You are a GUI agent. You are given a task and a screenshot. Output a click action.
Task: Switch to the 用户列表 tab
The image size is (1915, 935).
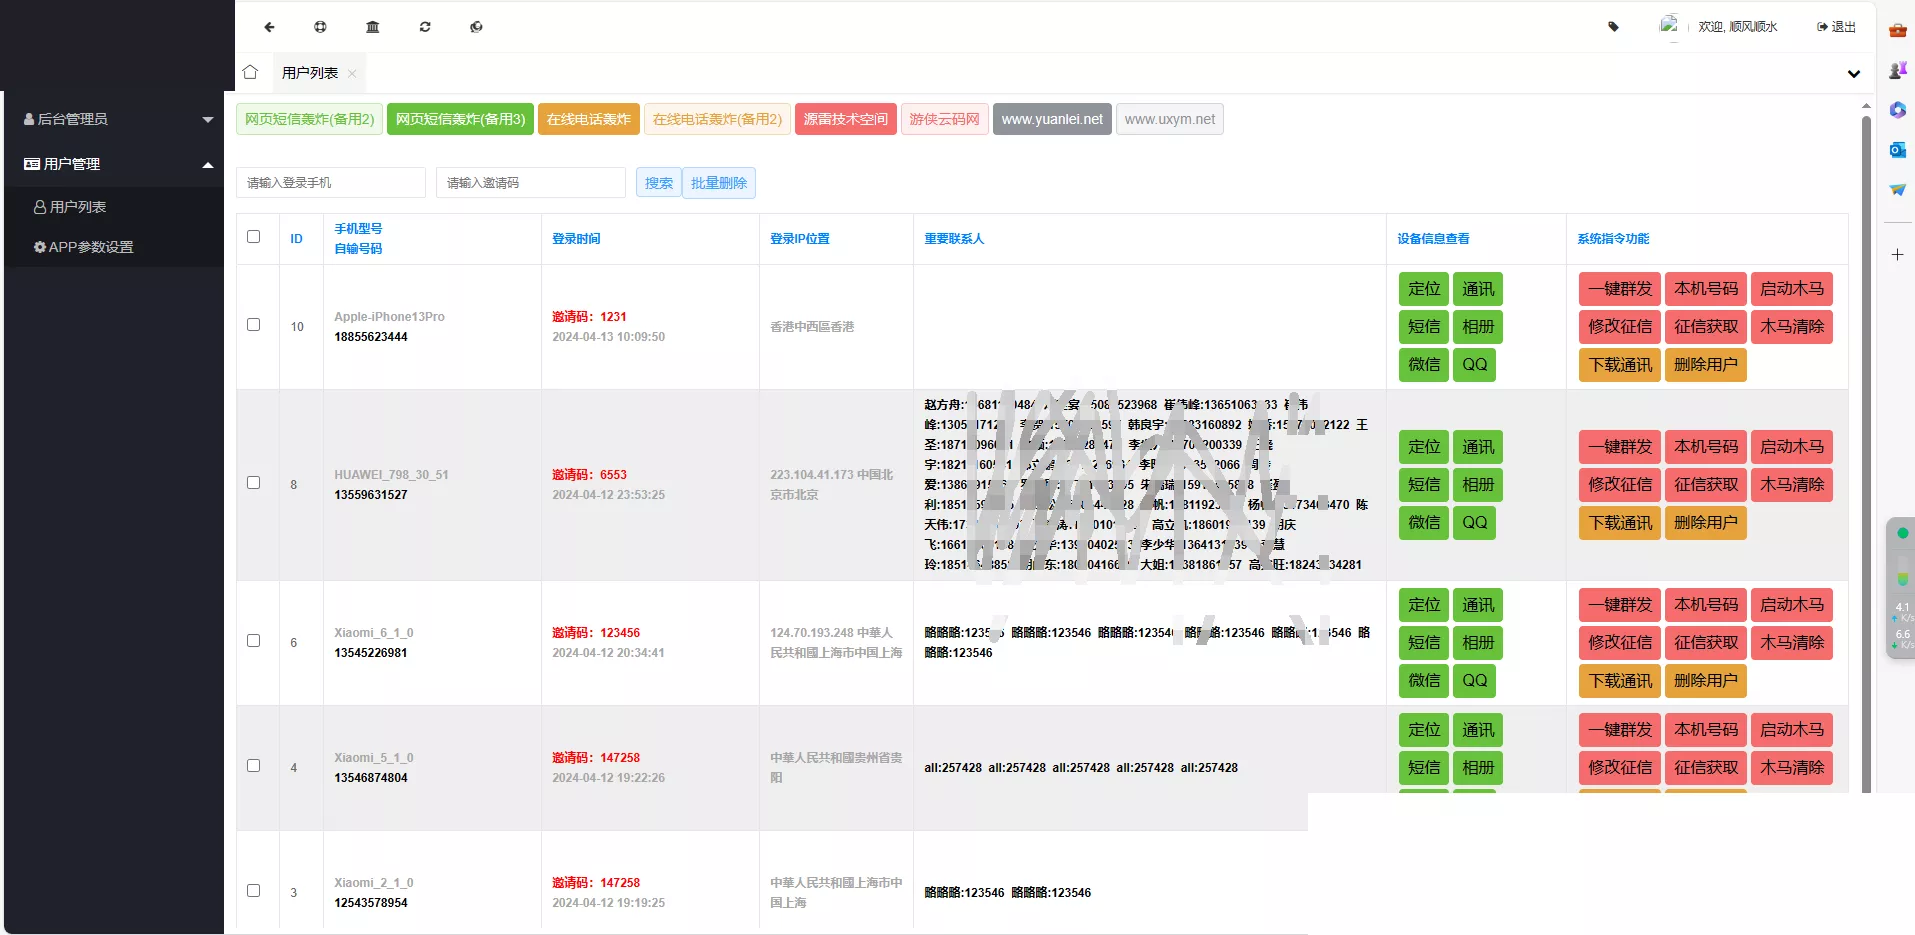pyautogui.click(x=310, y=73)
